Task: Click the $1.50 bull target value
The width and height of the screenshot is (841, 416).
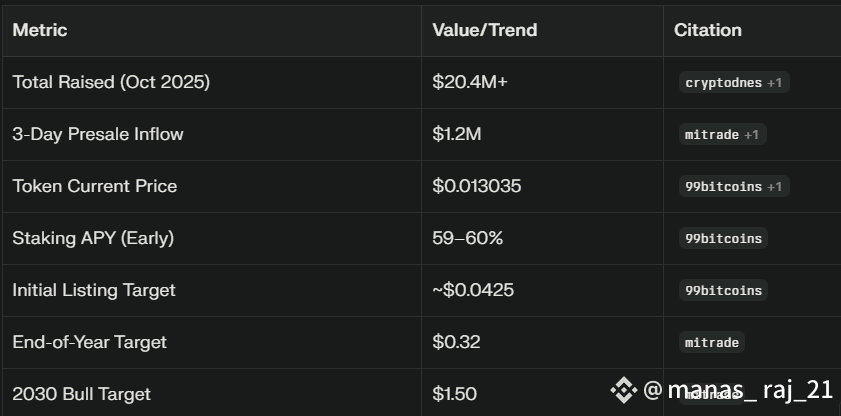Action: tap(454, 394)
